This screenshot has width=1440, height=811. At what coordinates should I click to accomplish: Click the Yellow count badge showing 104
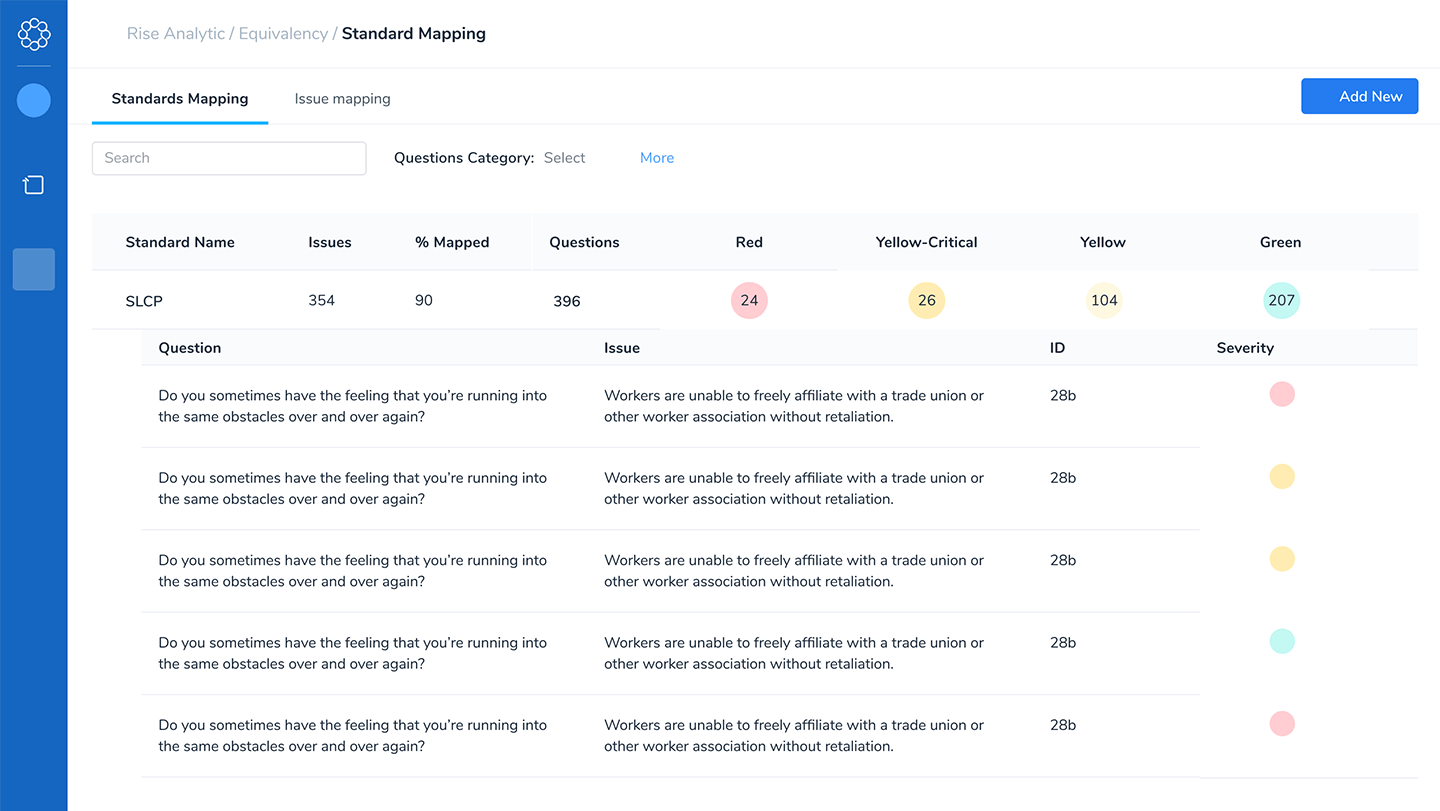[x=1104, y=300]
